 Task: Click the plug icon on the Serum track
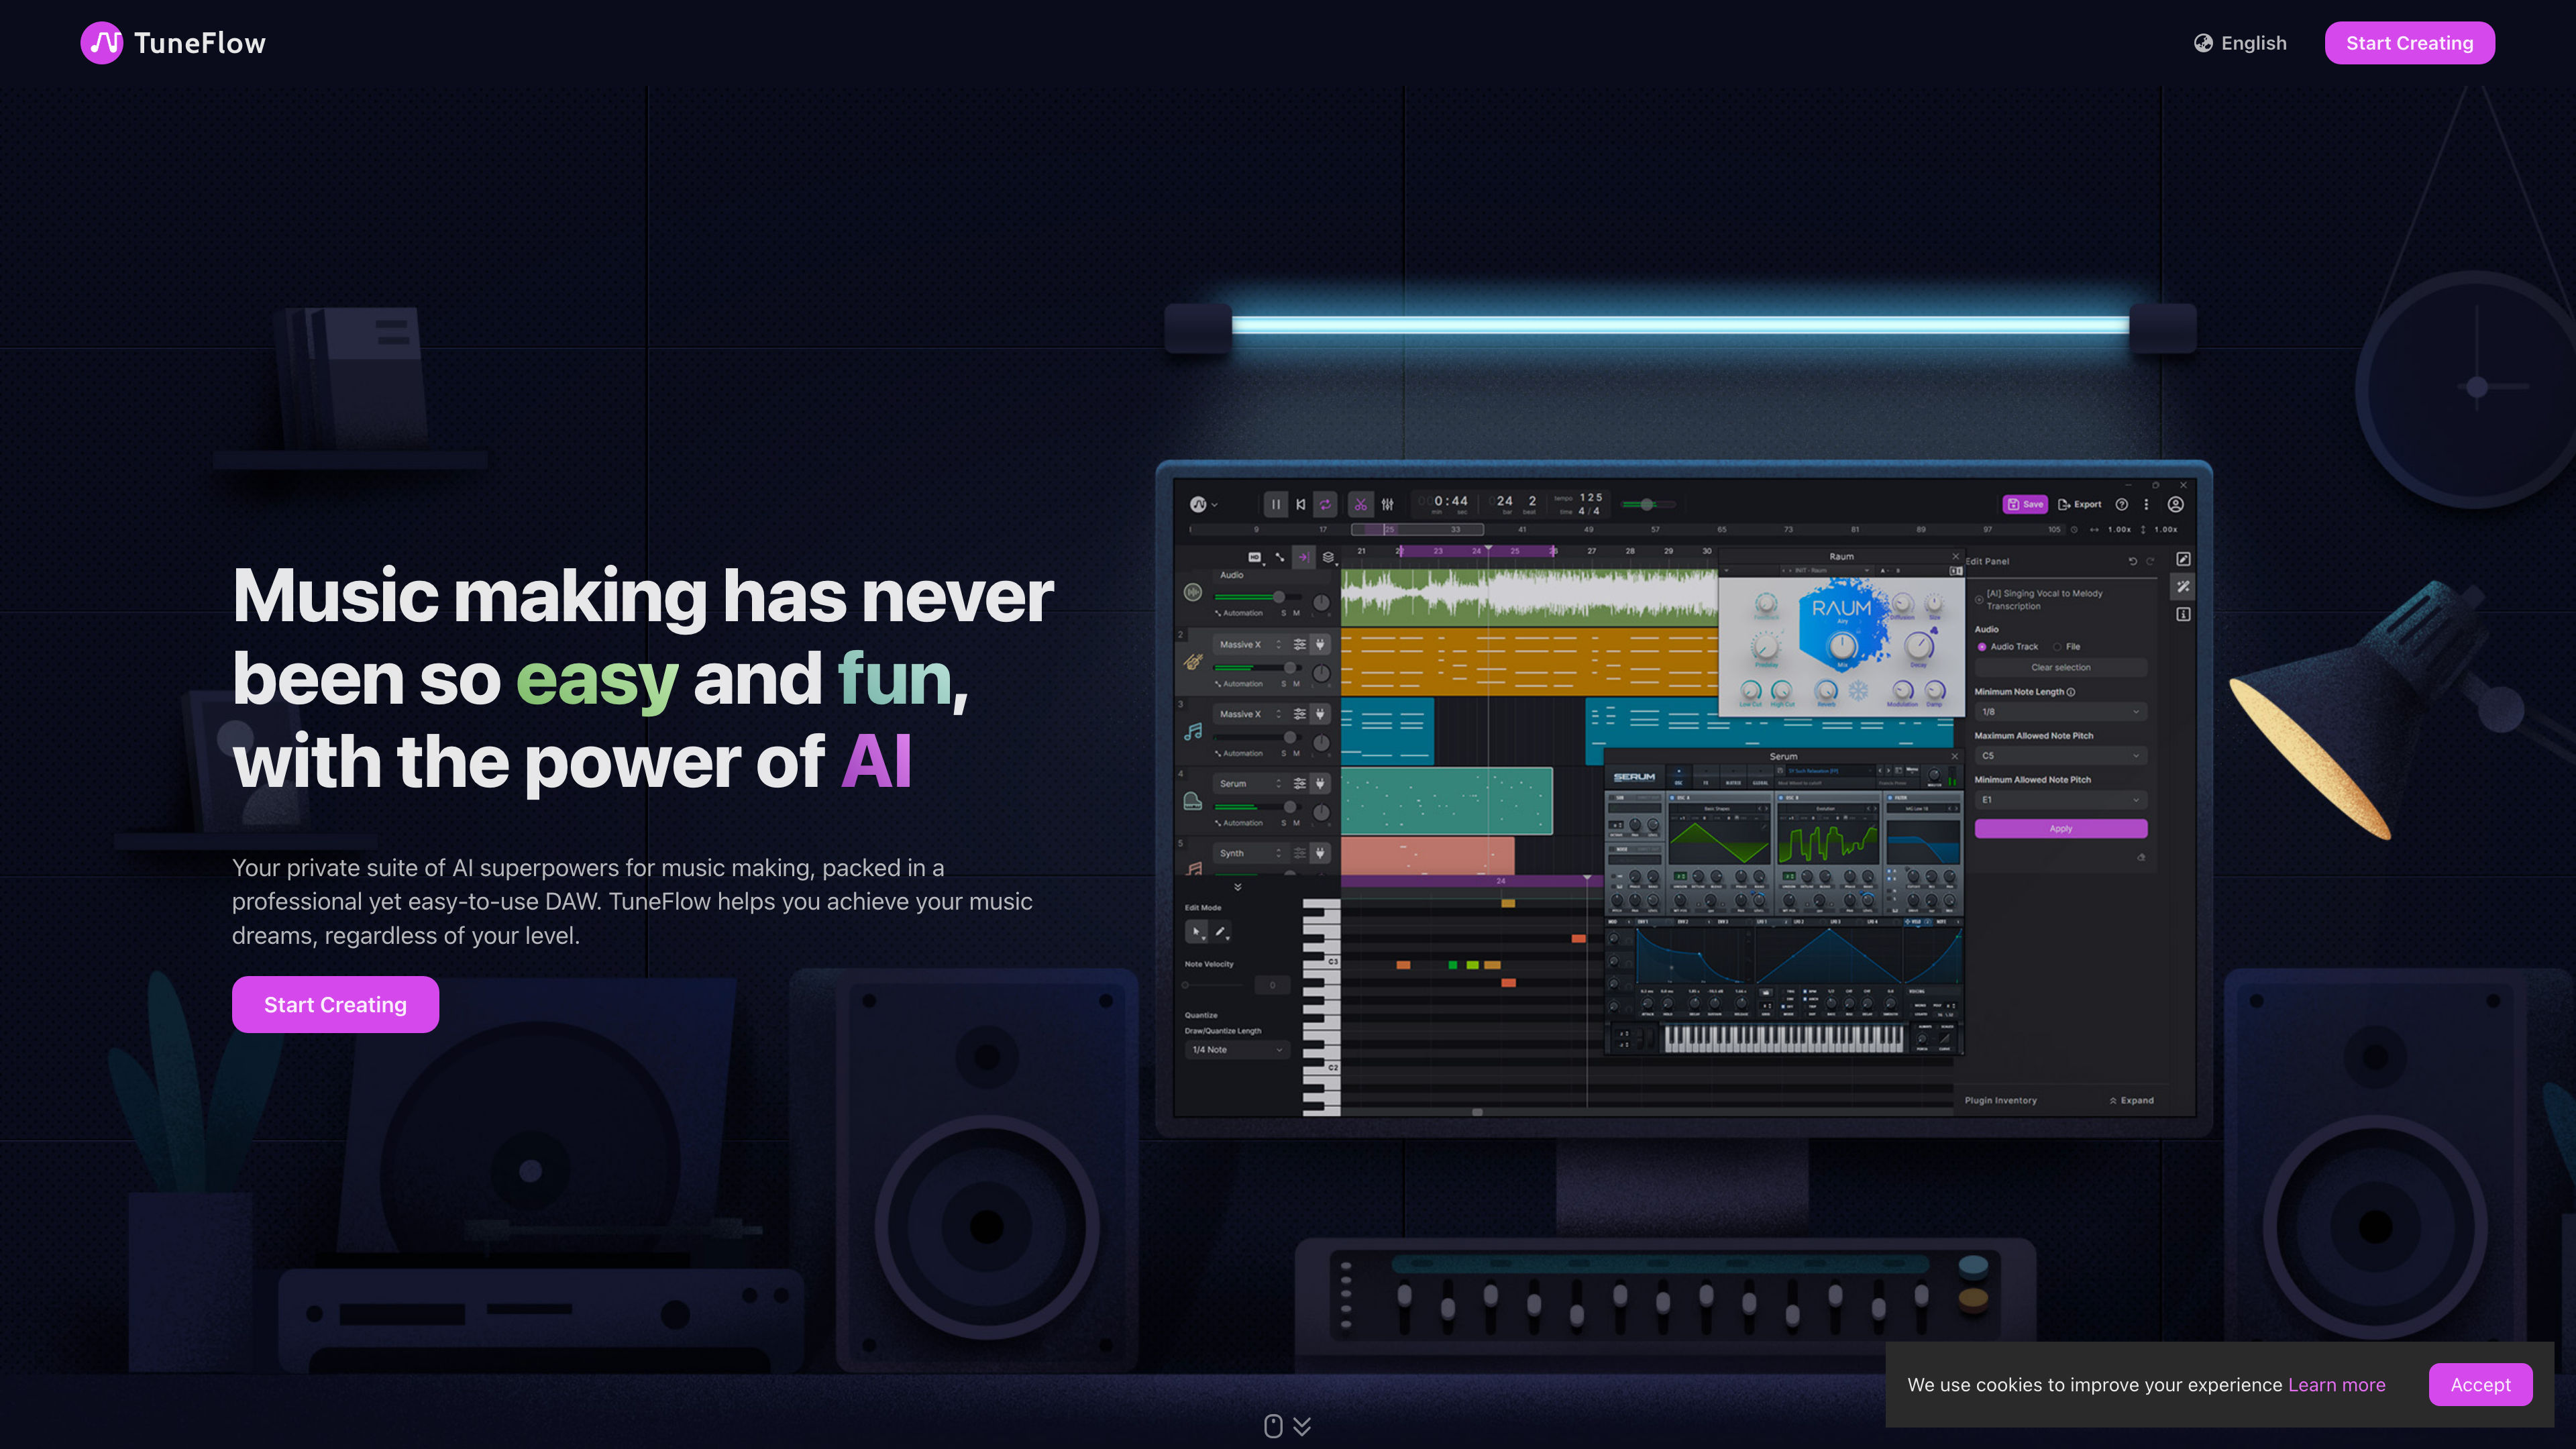pos(1320,783)
